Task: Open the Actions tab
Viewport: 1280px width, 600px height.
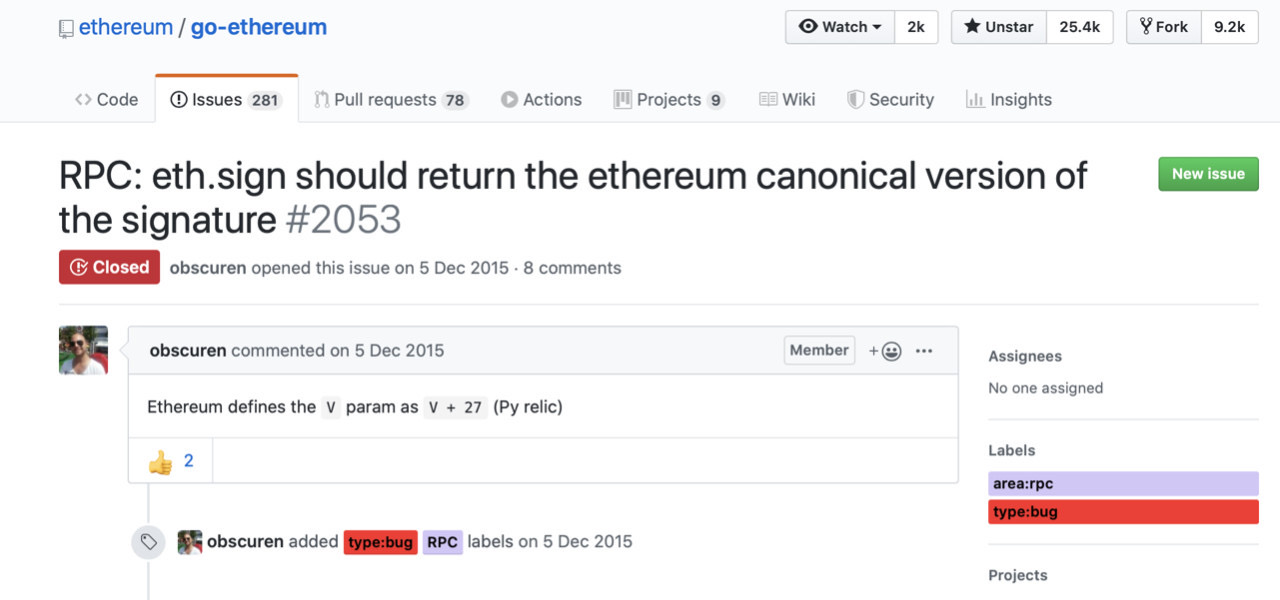Action: click(x=541, y=99)
